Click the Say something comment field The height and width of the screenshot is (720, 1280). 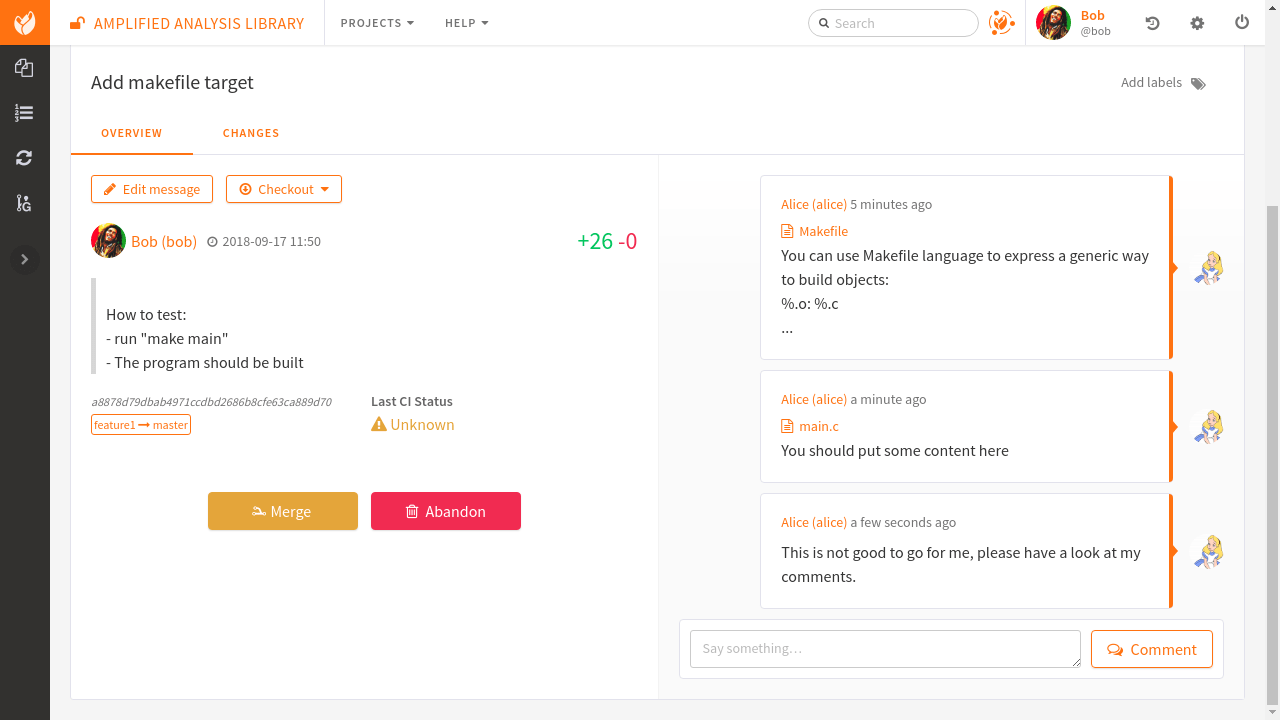pyautogui.click(x=885, y=648)
